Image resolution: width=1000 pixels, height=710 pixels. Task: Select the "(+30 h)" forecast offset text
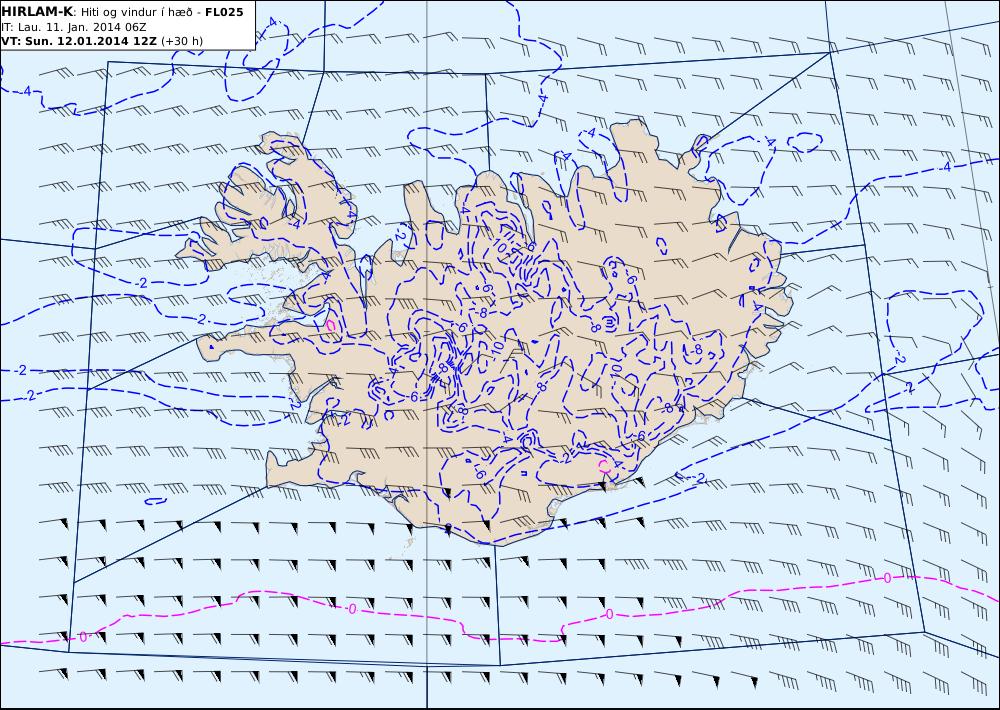[182, 41]
